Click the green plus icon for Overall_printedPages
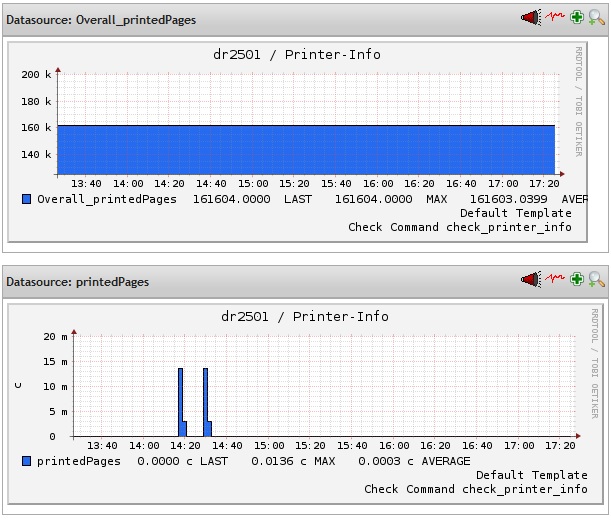The image size is (611, 522). tap(577, 18)
